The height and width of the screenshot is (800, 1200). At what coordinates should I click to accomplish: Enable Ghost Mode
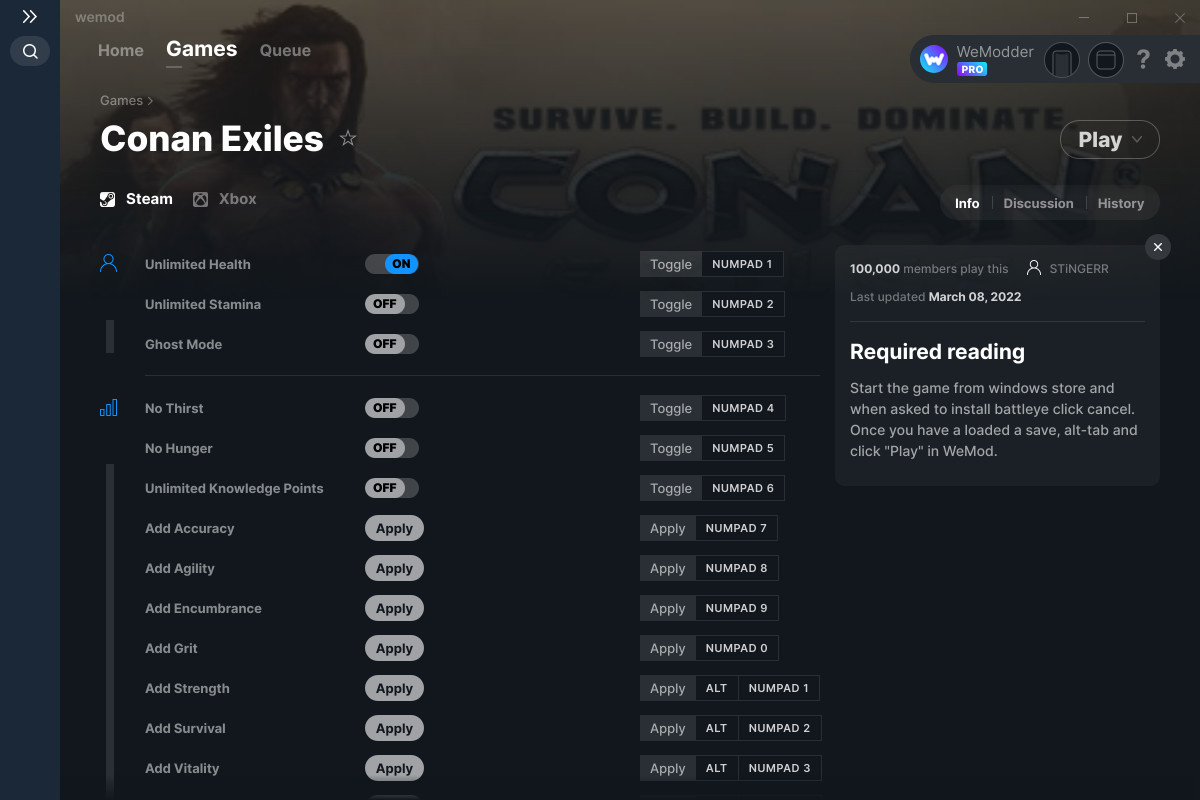(391, 344)
